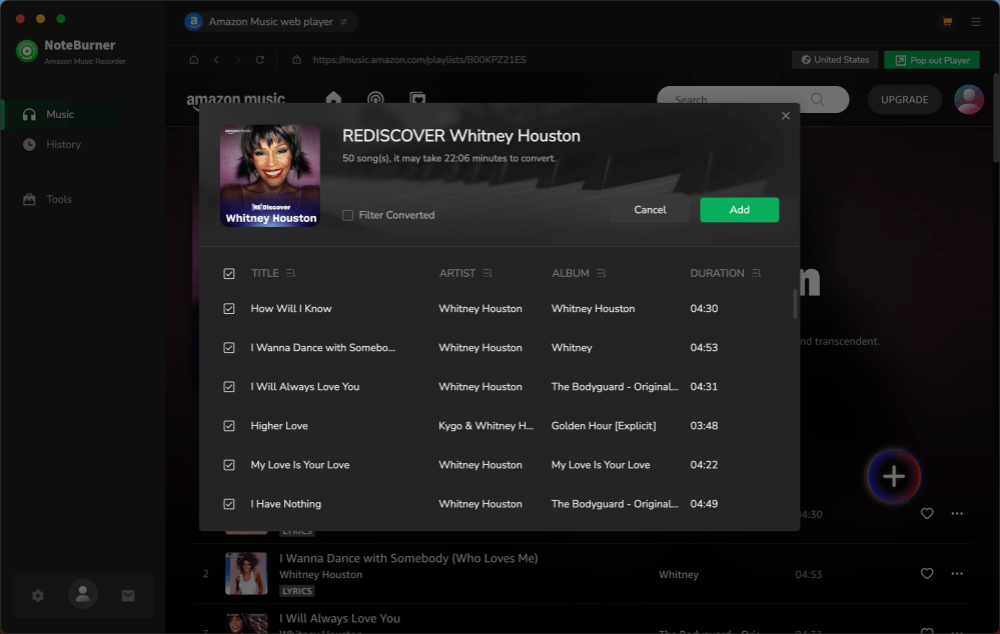Click I Wanna Dance with Somebody album art
The width and height of the screenshot is (1000, 634).
[x=246, y=573]
